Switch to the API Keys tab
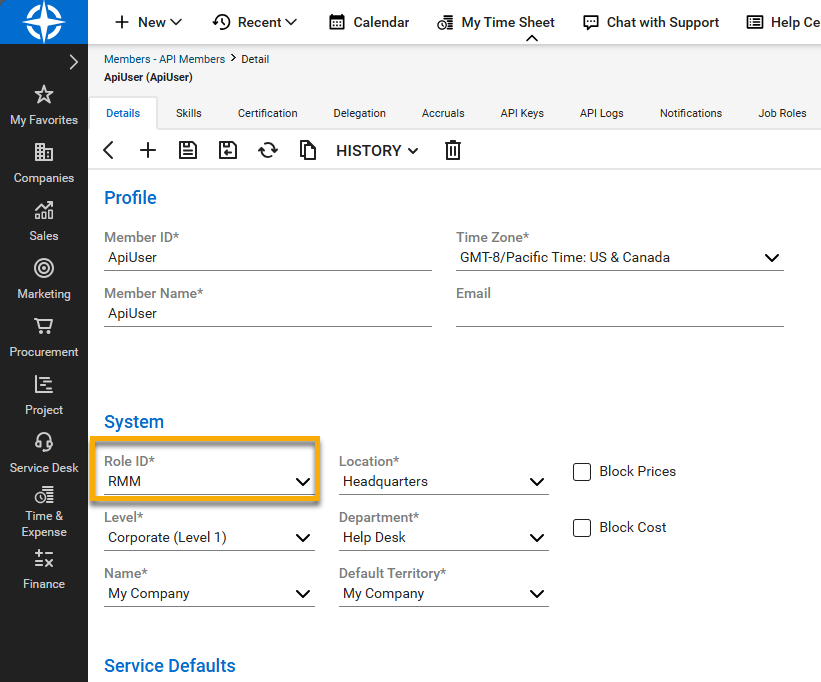 coord(522,113)
